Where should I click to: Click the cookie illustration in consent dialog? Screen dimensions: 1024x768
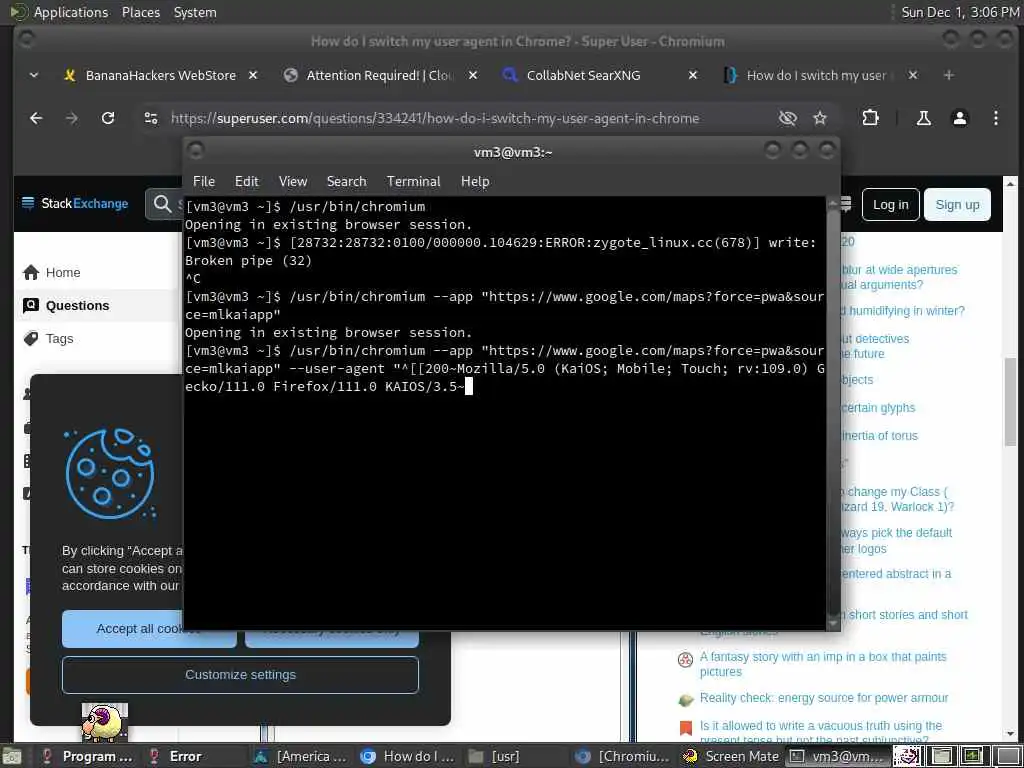point(109,473)
